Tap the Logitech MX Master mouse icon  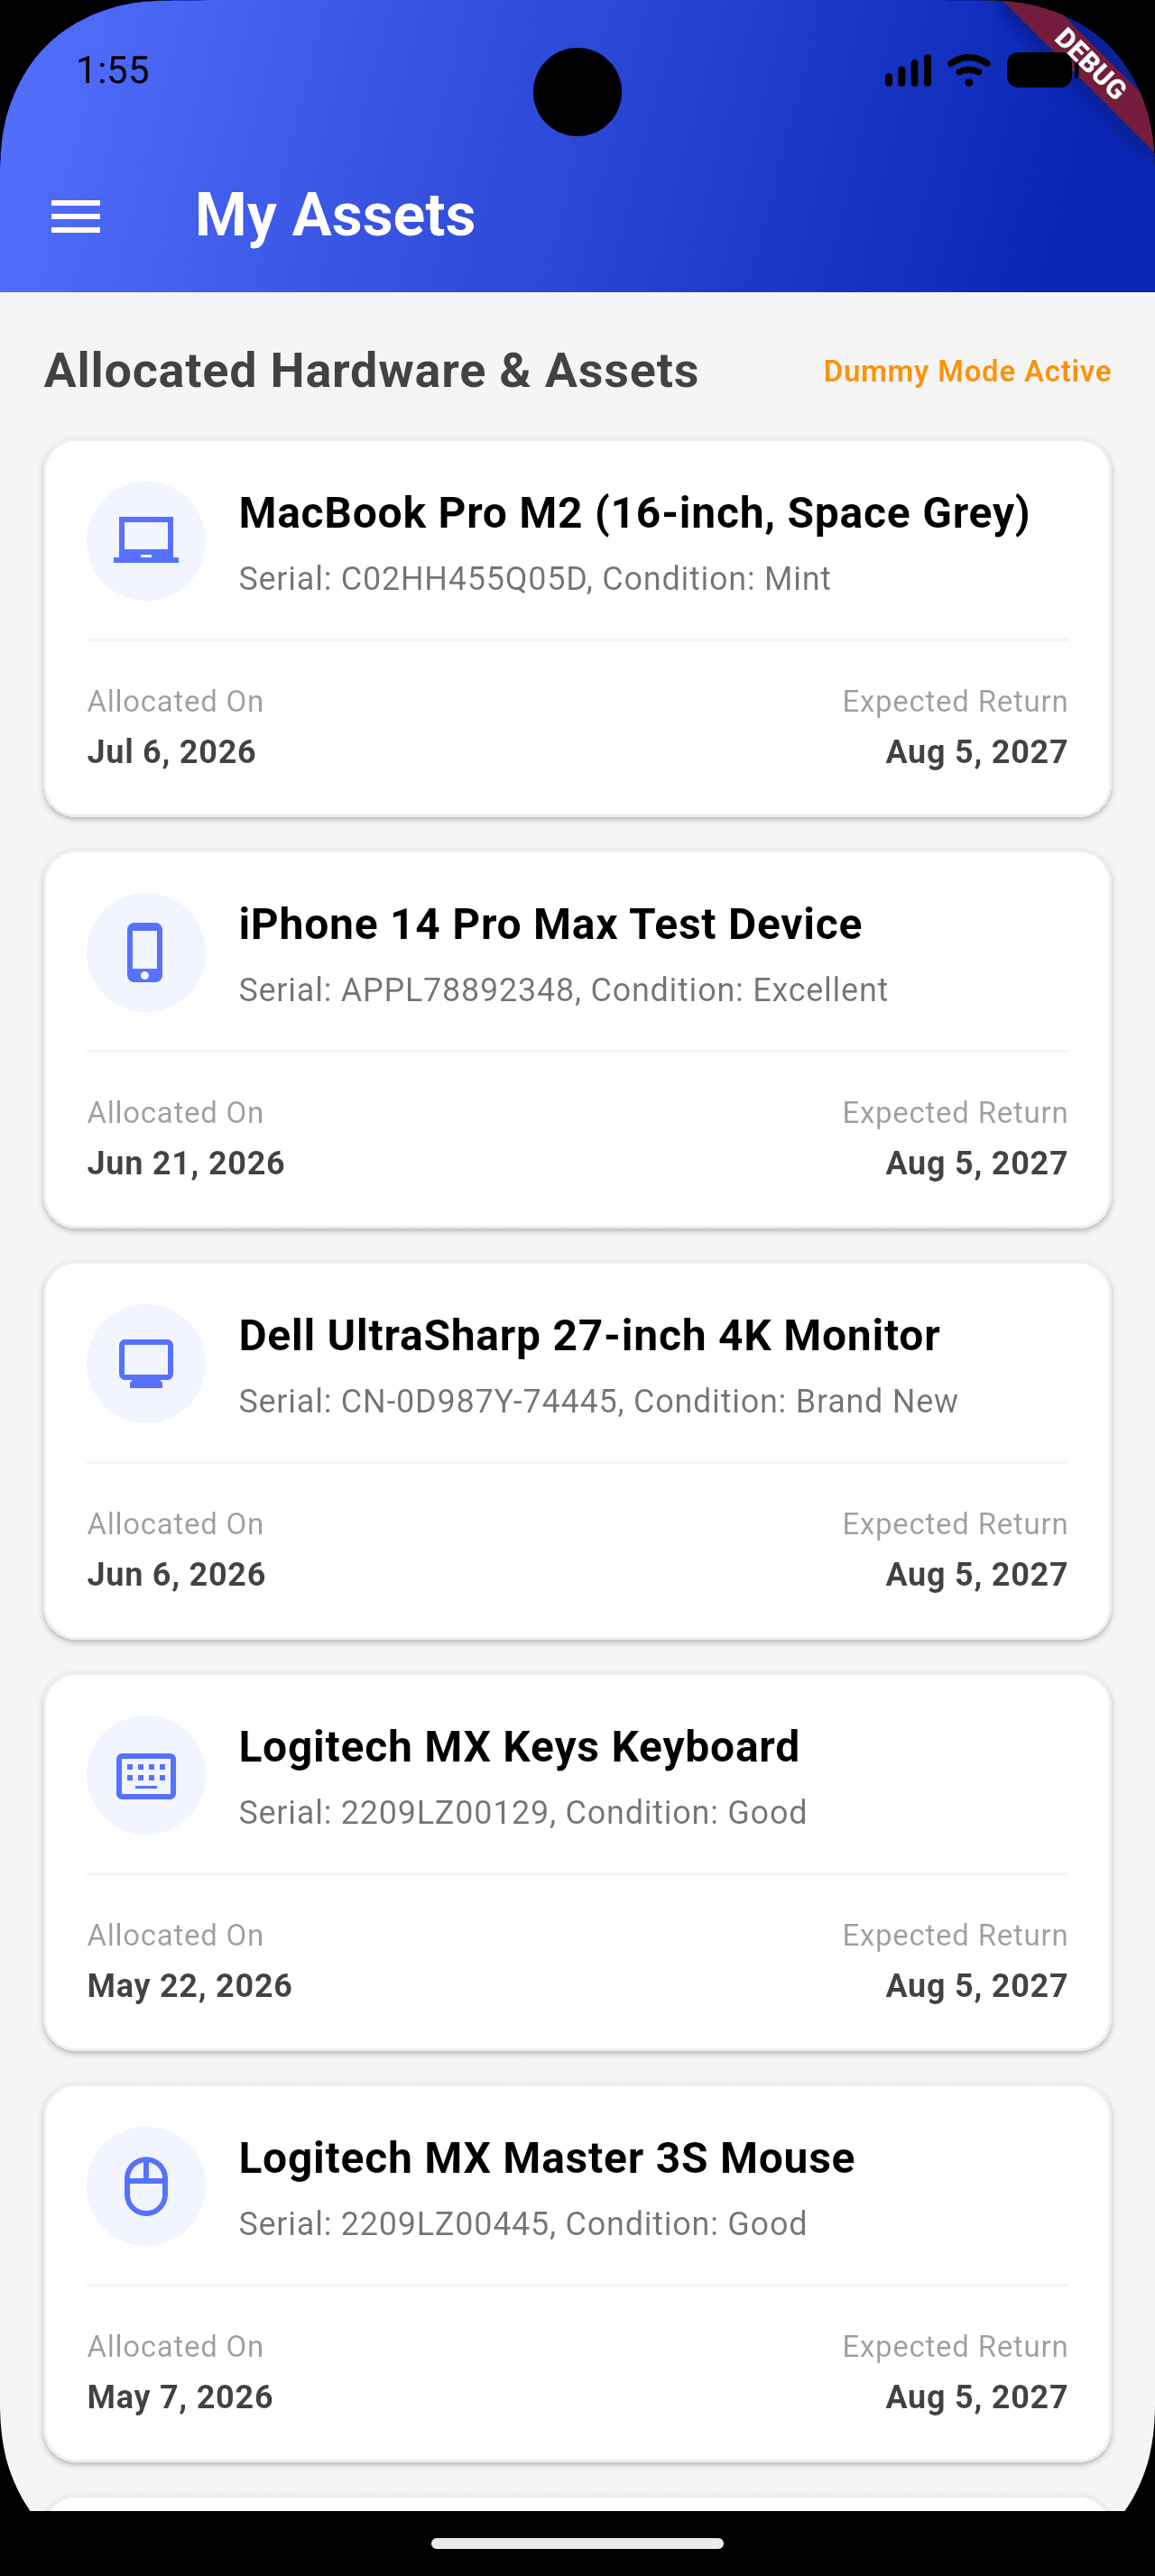tap(146, 2186)
